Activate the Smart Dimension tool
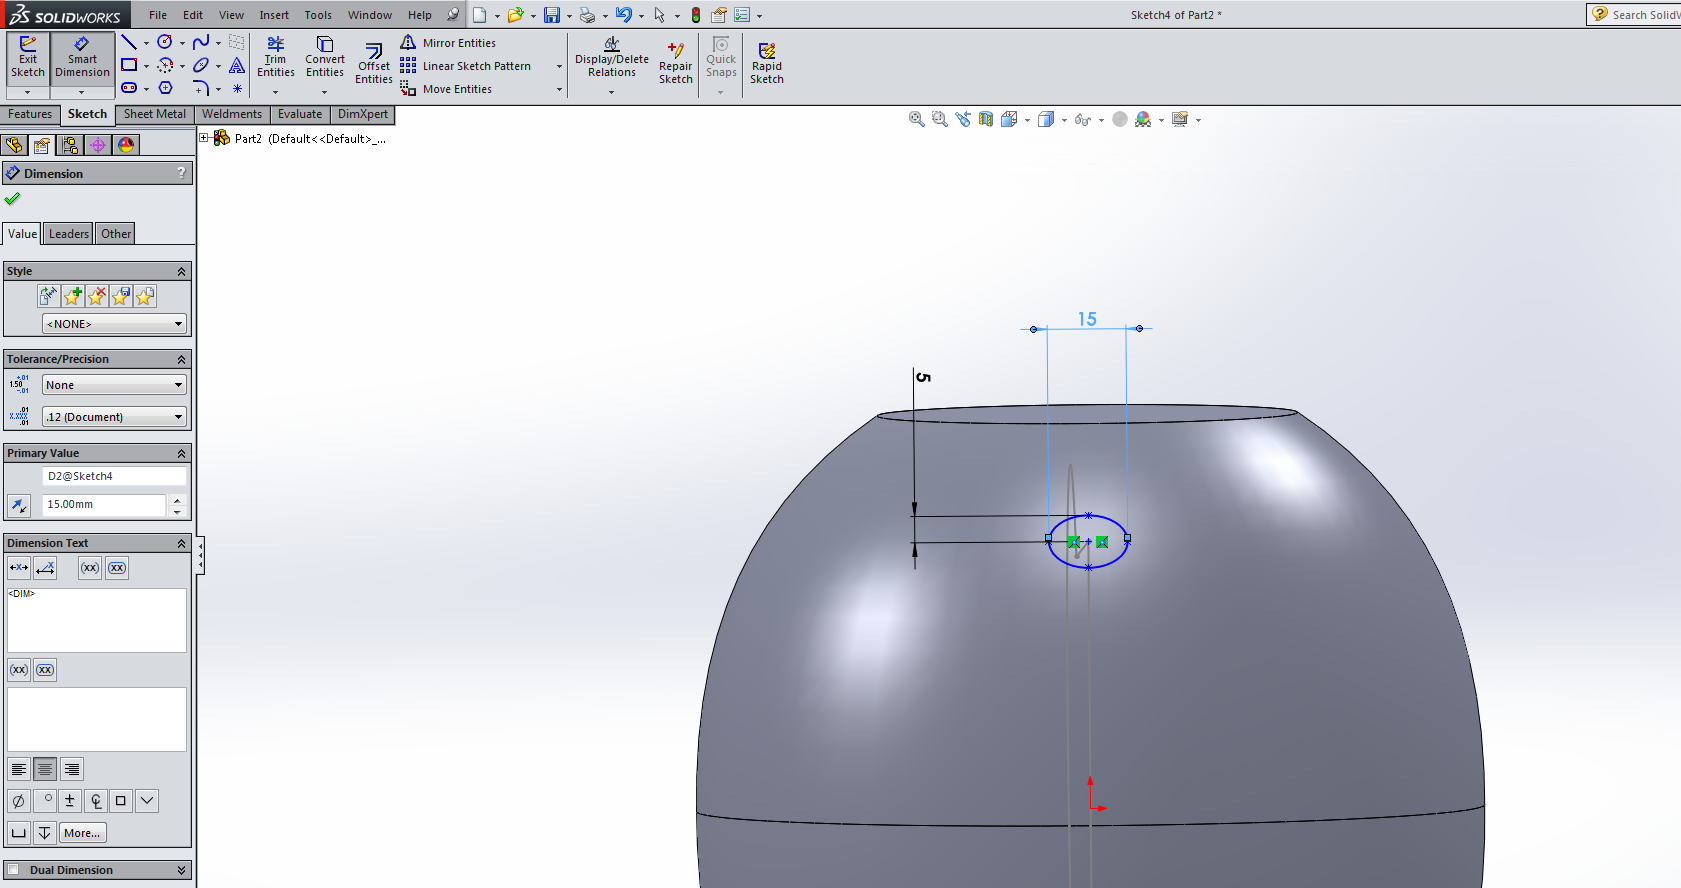The width and height of the screenshot is (1681, 888). (82, 59)
